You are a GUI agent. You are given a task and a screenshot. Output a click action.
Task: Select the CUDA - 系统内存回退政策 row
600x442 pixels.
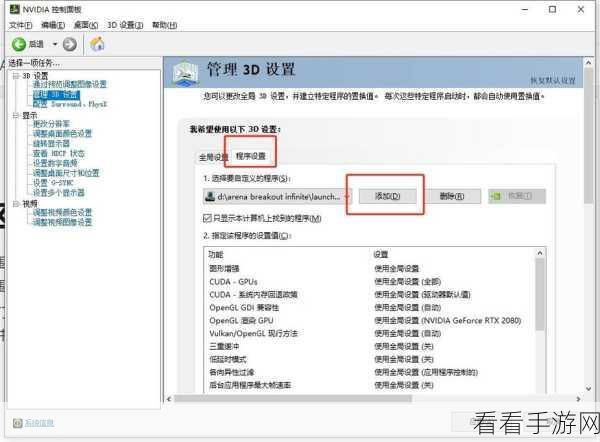(x=370, y=295)
